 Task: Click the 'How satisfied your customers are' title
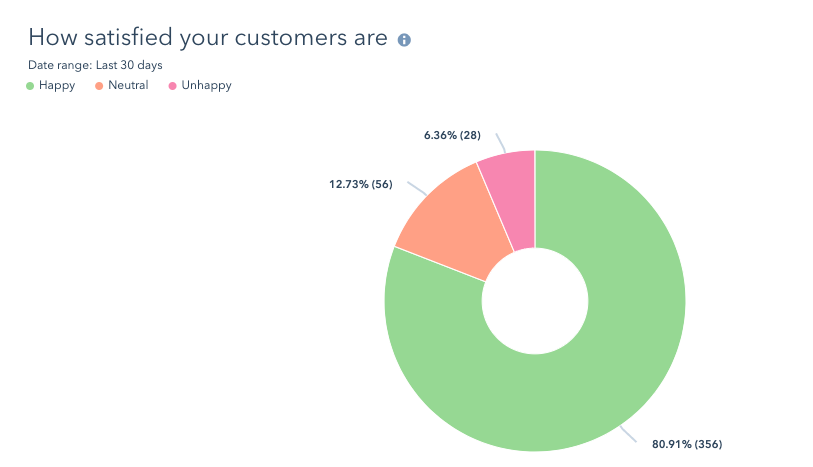(207, 38)
